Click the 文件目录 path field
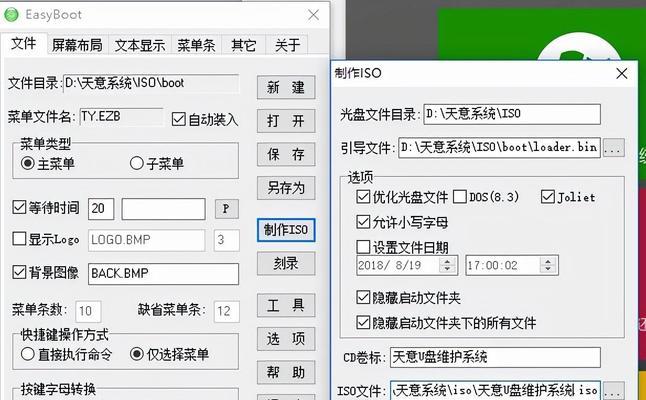Screen dimensions: 646x400 pos(151,84)
